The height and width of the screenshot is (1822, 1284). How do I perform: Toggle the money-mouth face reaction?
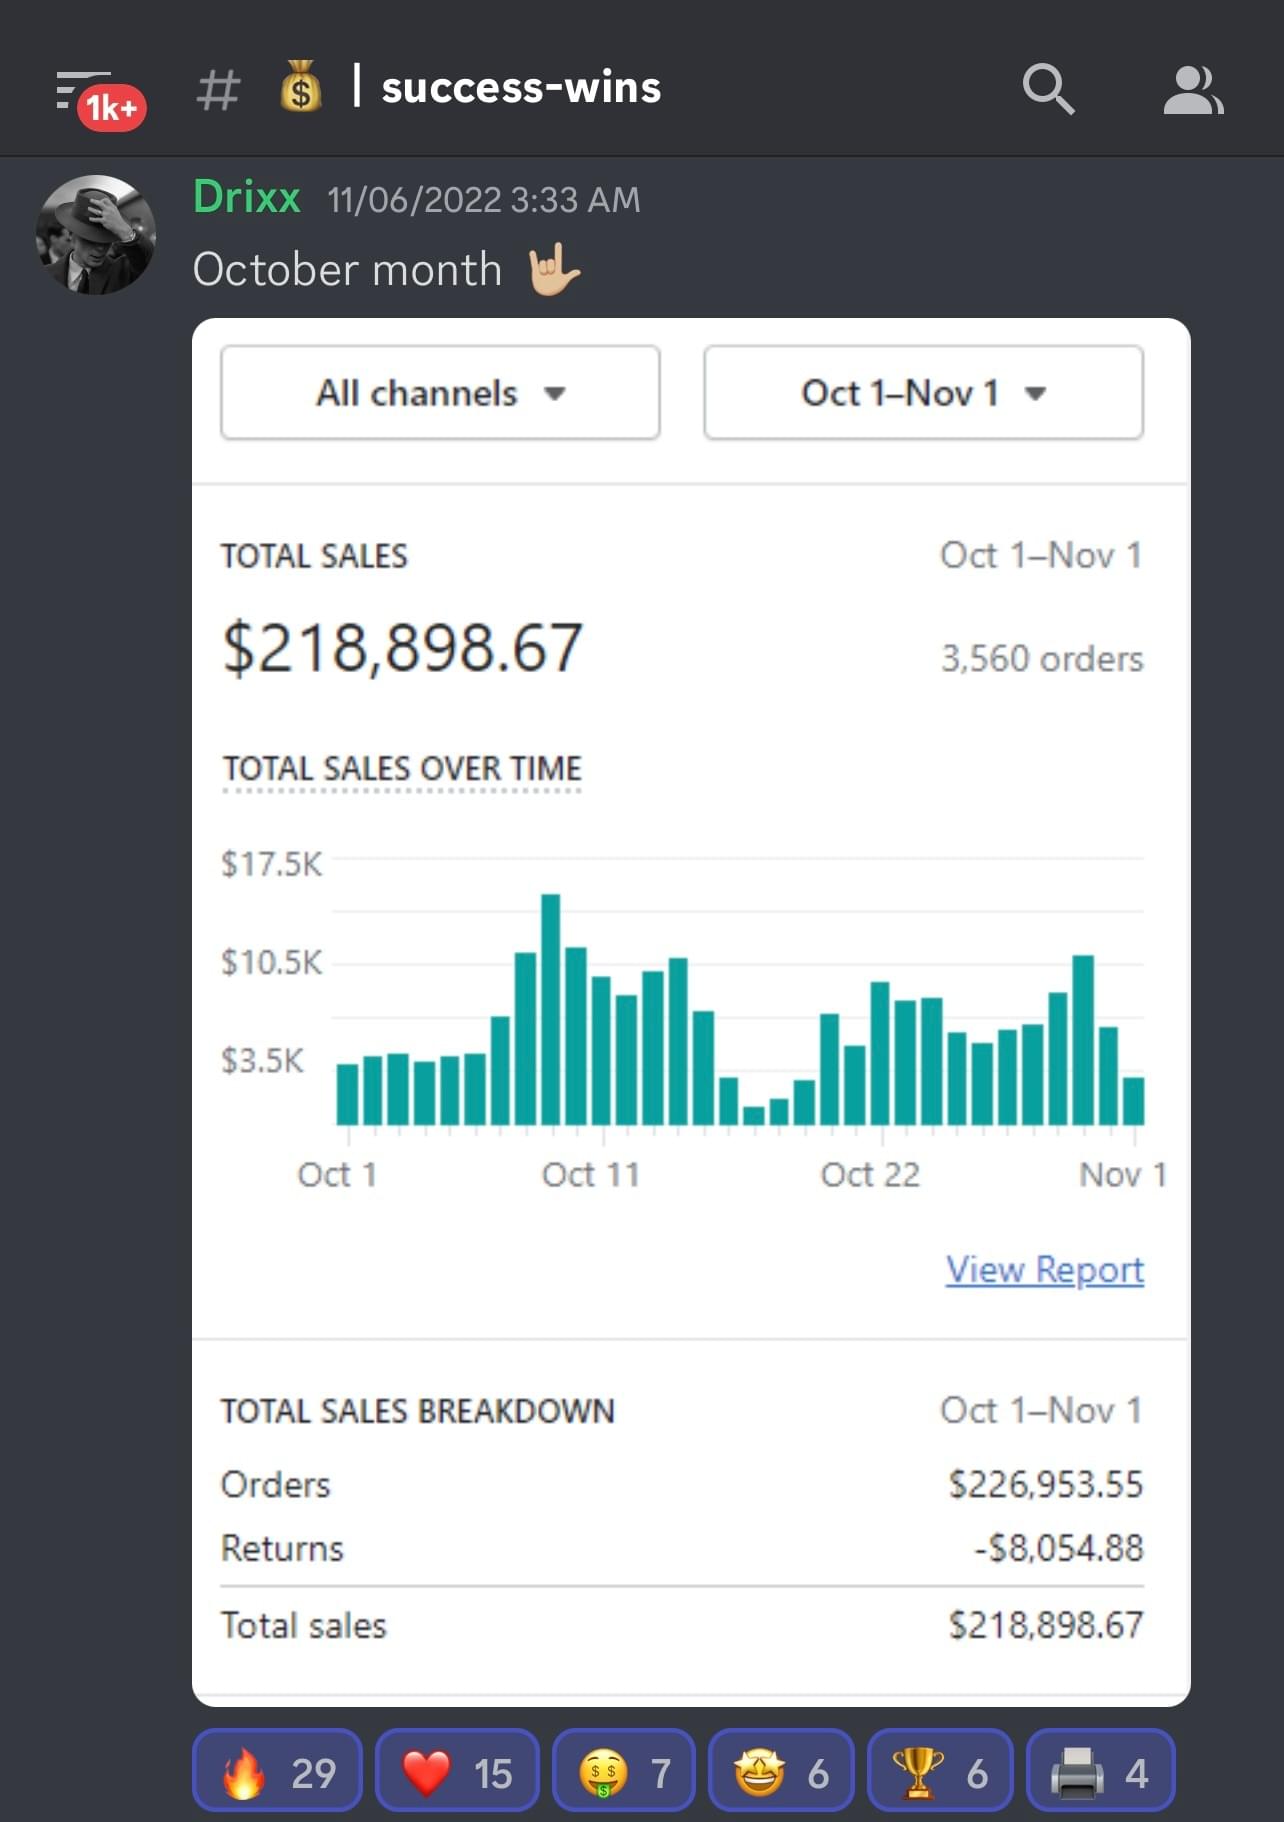(623, 1772)
